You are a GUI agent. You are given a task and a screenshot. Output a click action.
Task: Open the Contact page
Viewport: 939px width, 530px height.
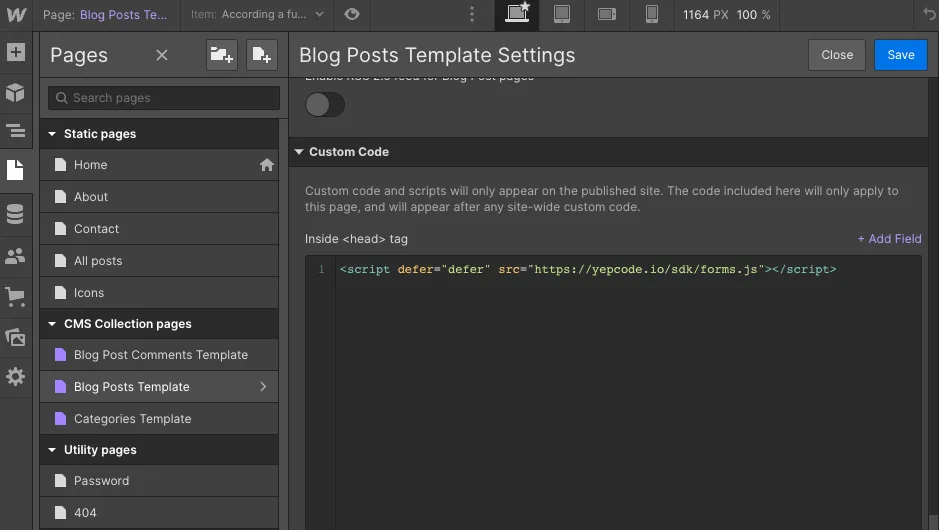pos(96,229)
